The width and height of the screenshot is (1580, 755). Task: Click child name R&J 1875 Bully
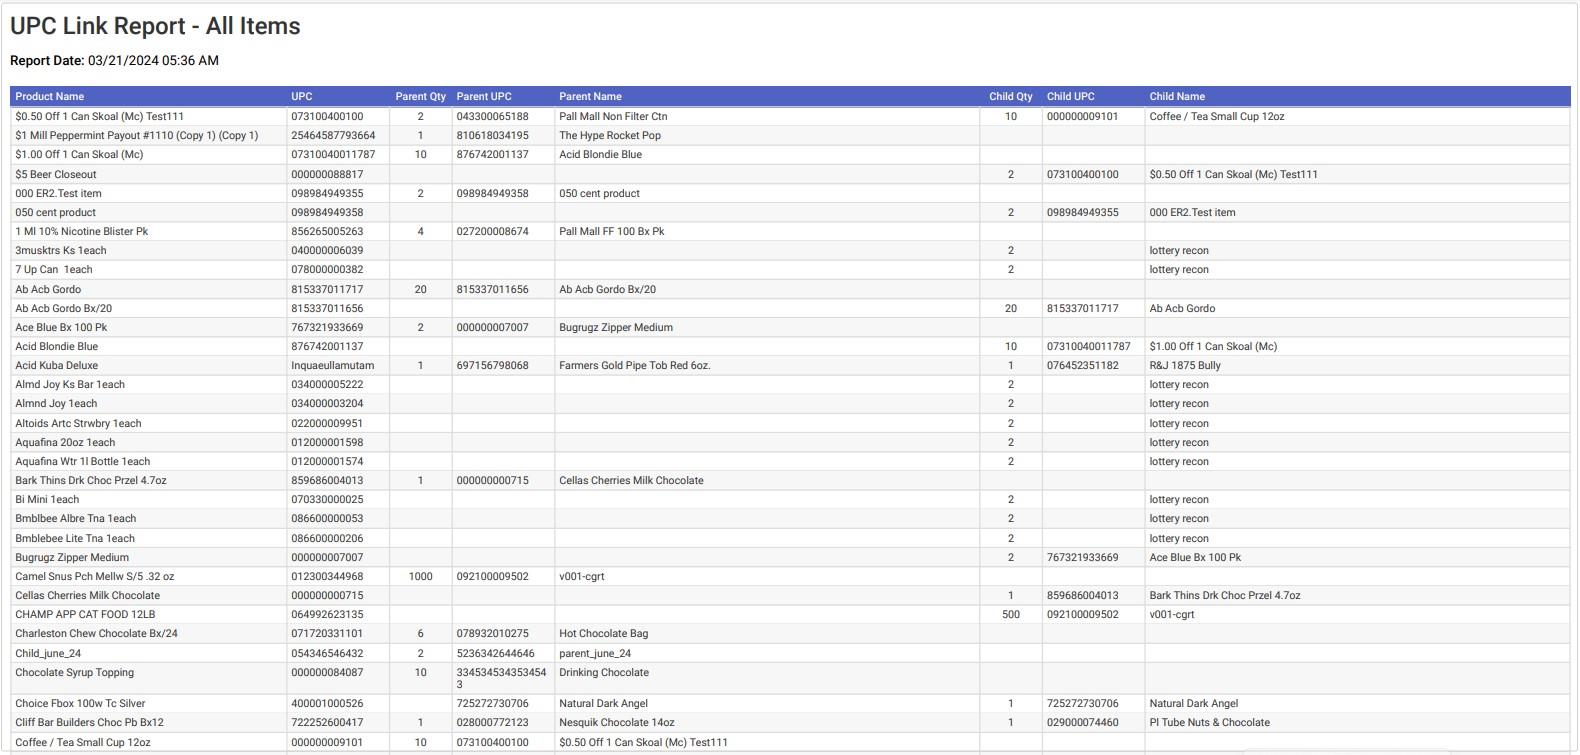point(1185,366)
